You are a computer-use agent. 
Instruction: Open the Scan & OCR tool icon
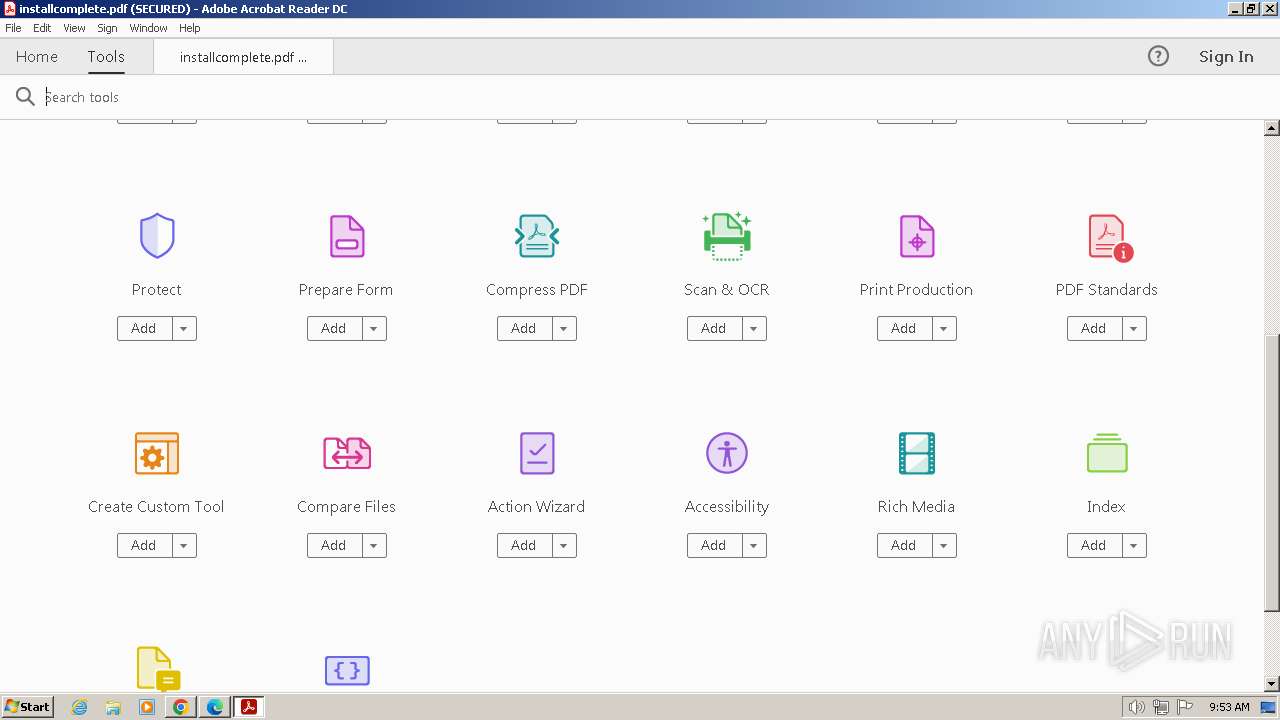727,236
